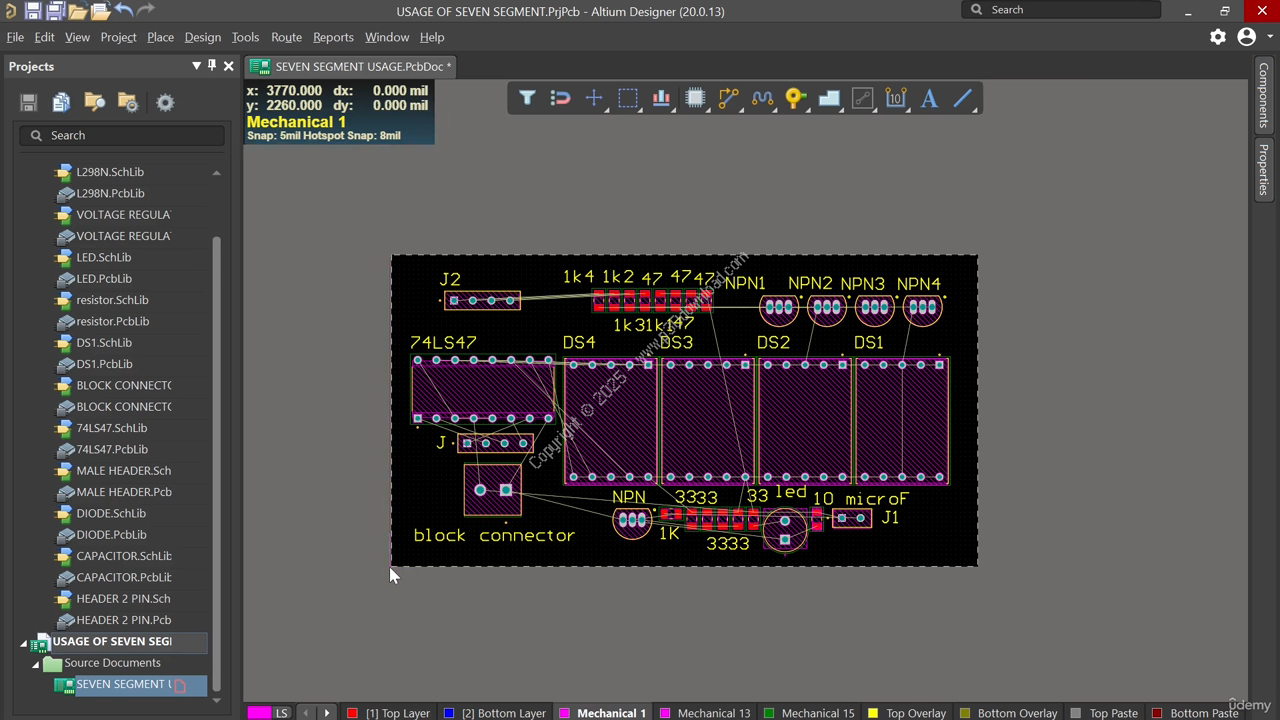The width and height of the screenshot is (1280, 720).
Task: Select the SEVEN SEGMENT USAGE.PcbDoc tab
Action: [351, 66]
